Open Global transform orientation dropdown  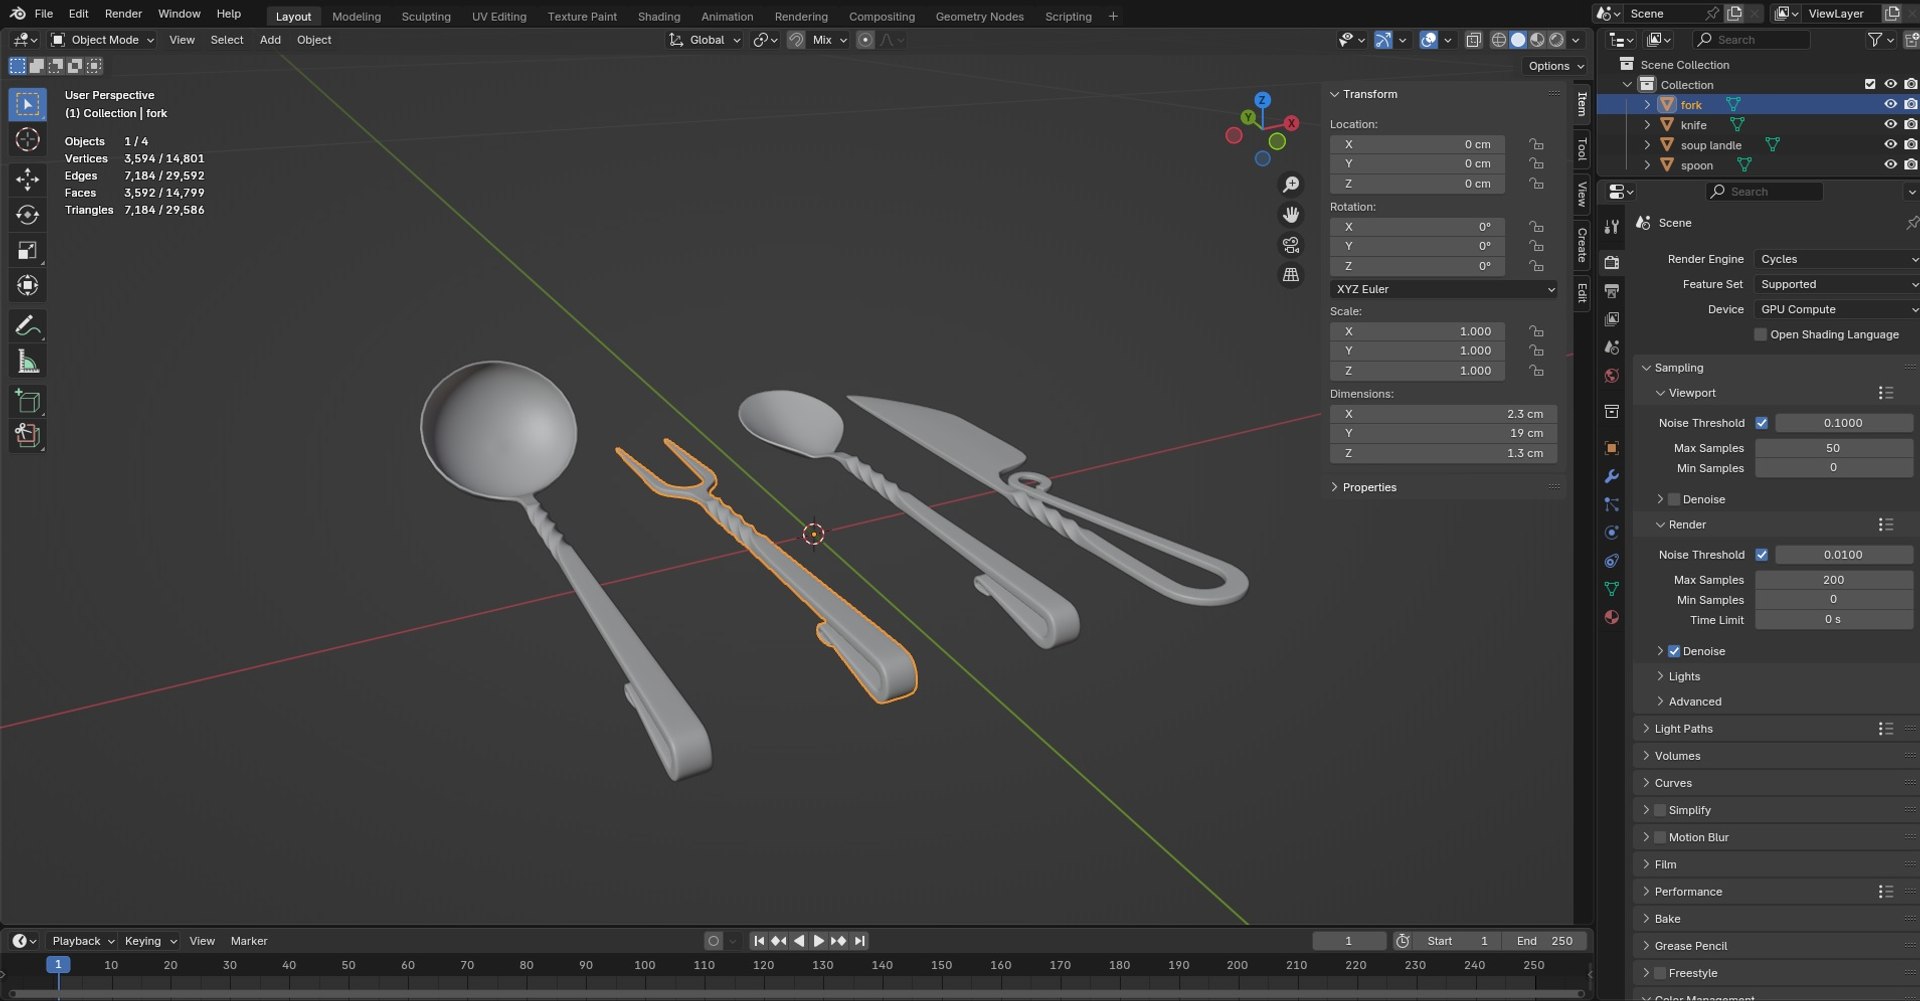point(705,40)
